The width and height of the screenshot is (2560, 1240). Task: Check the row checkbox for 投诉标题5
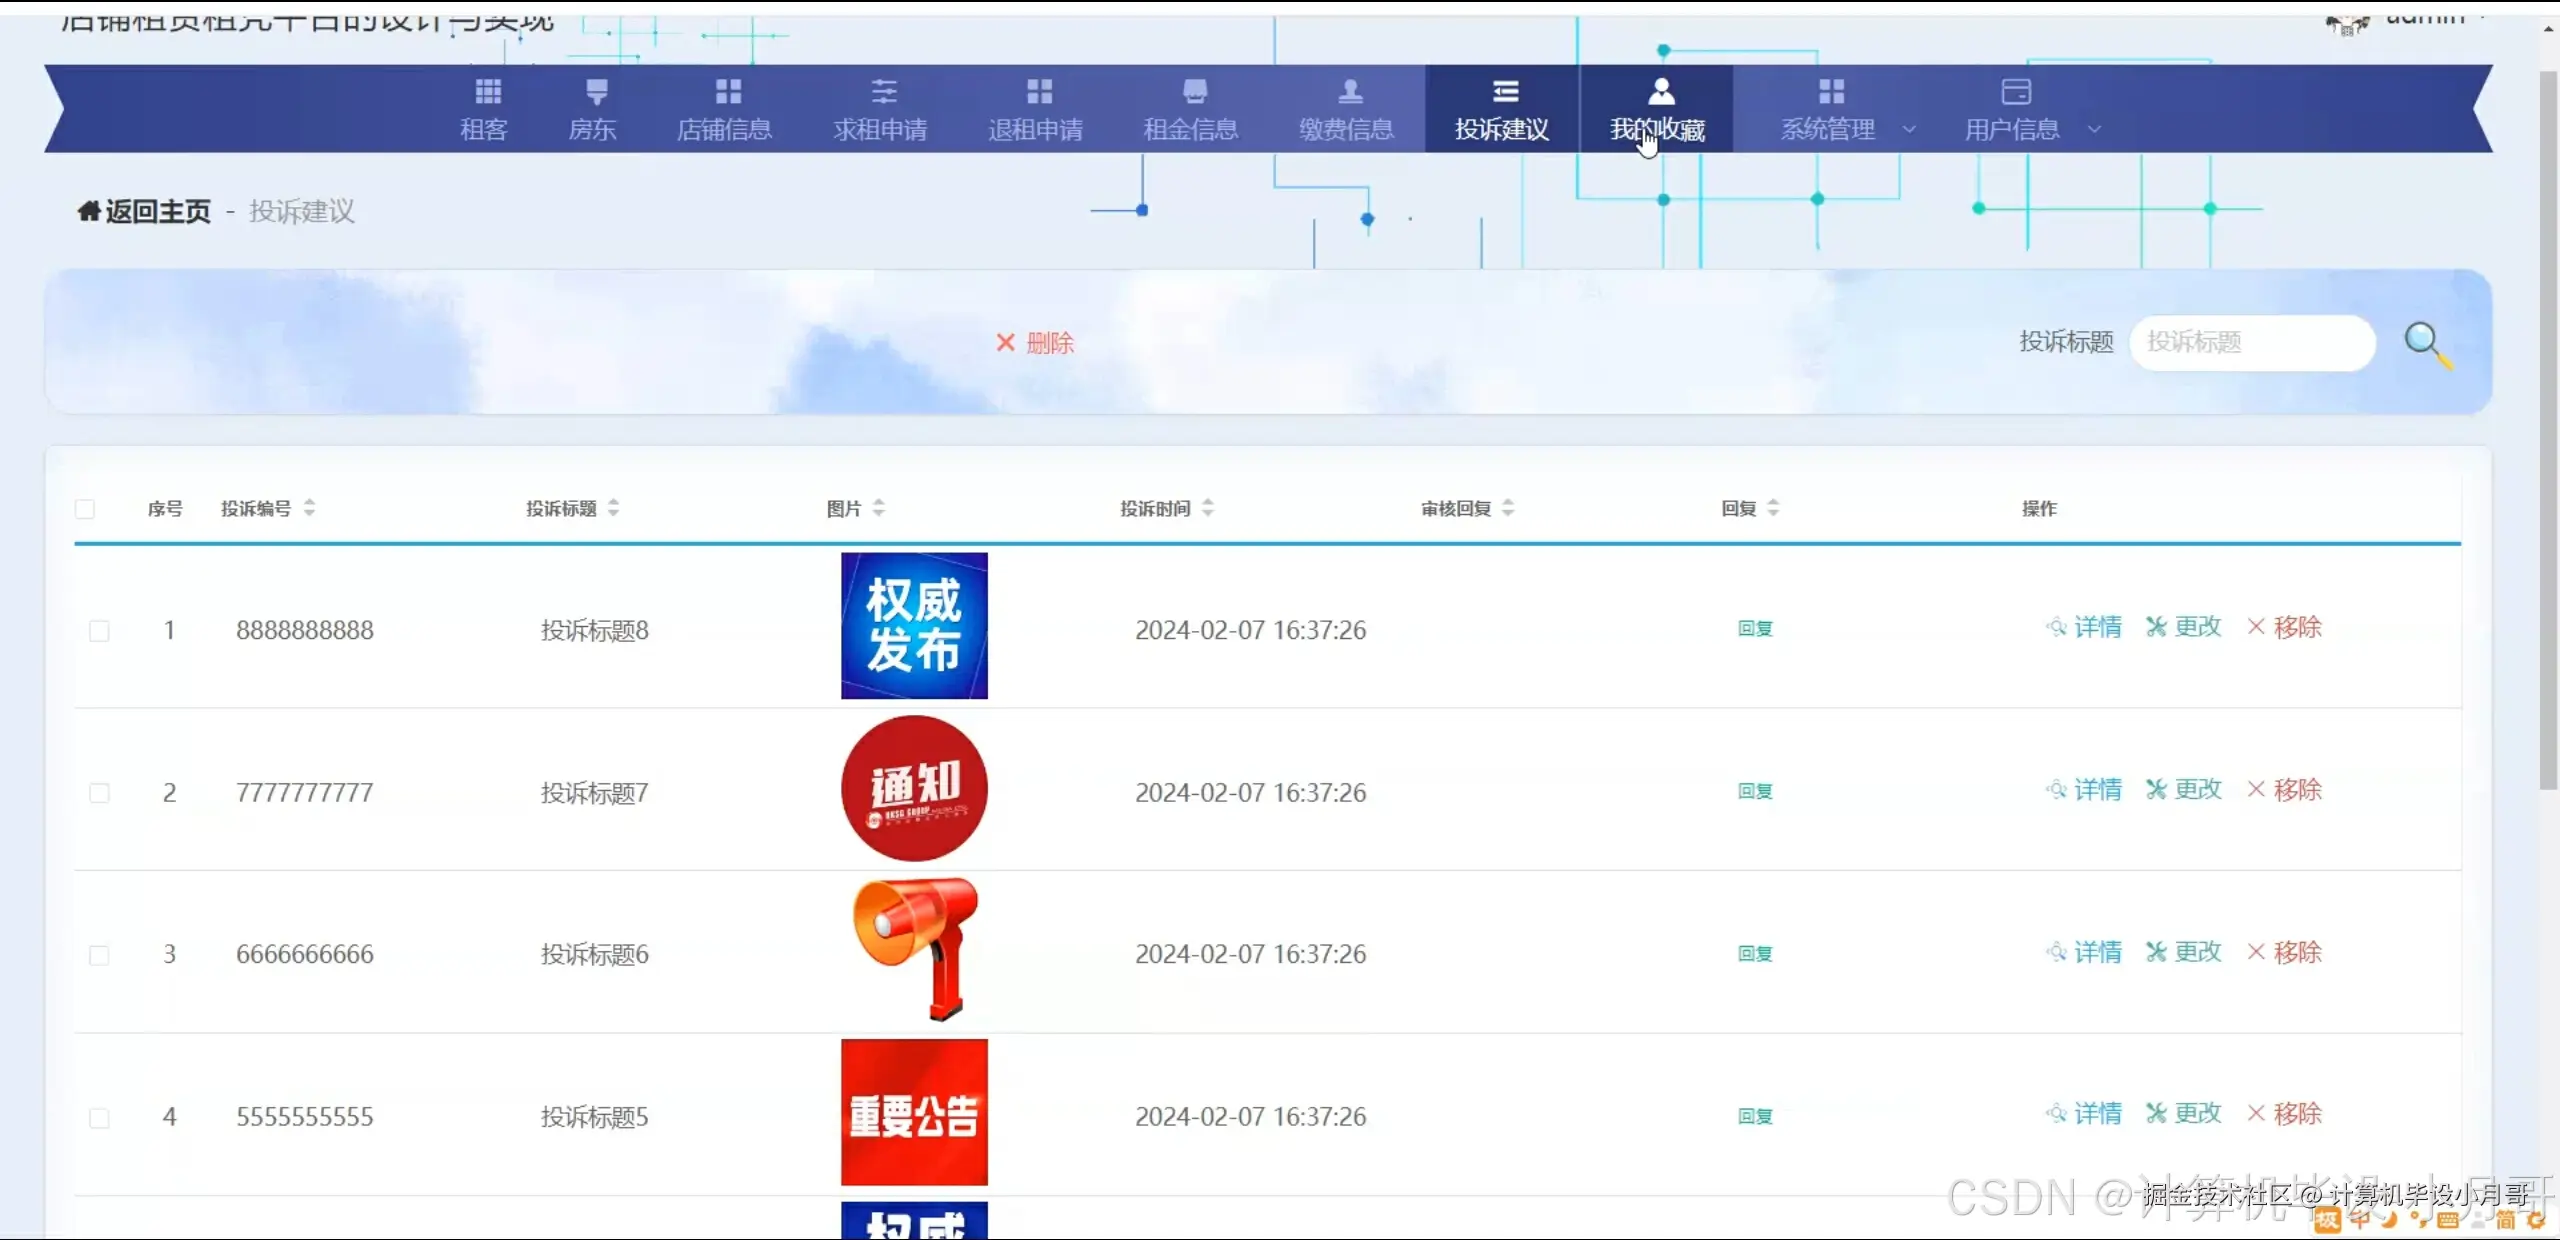point(100,1117)
